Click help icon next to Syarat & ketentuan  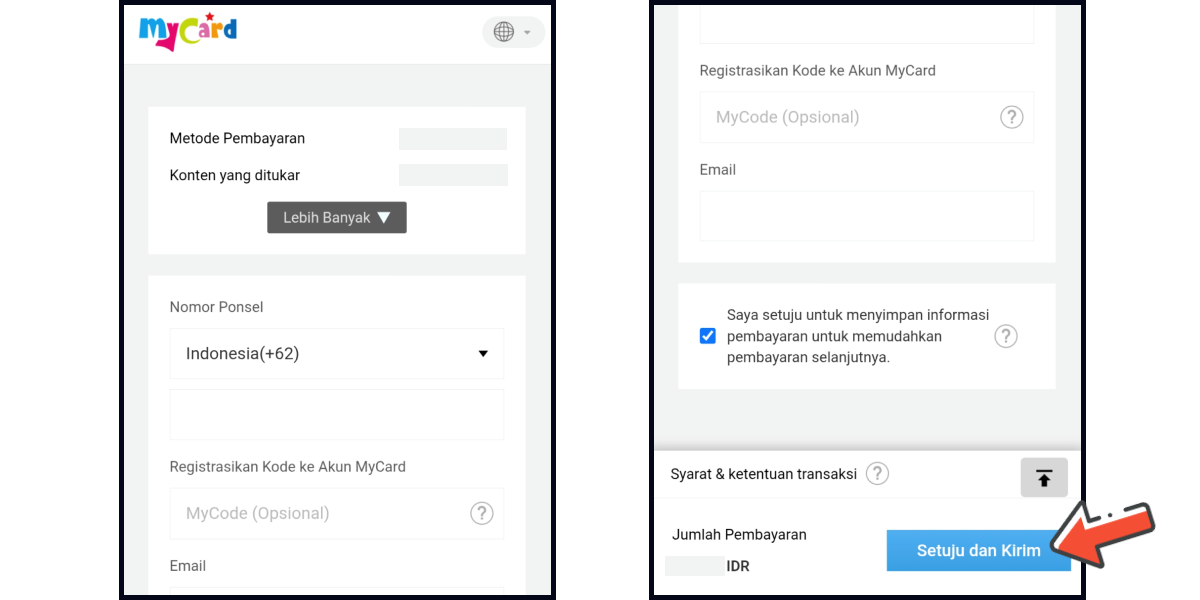click(877, 474)
